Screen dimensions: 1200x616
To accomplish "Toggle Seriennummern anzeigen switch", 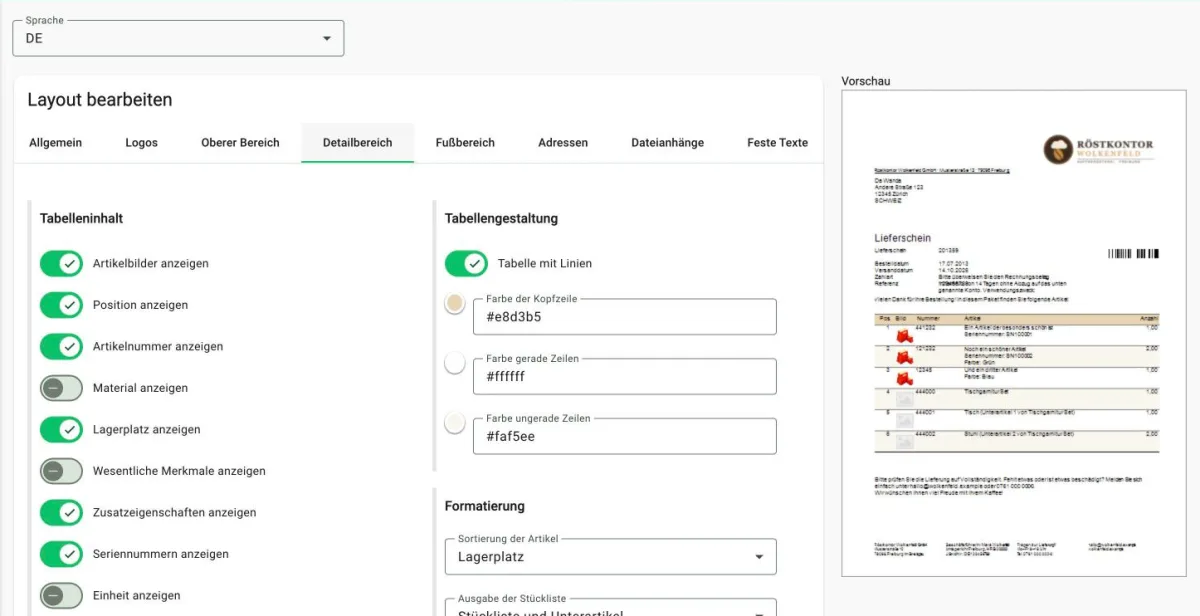I will pyautogui.click(x=61, y=554).
